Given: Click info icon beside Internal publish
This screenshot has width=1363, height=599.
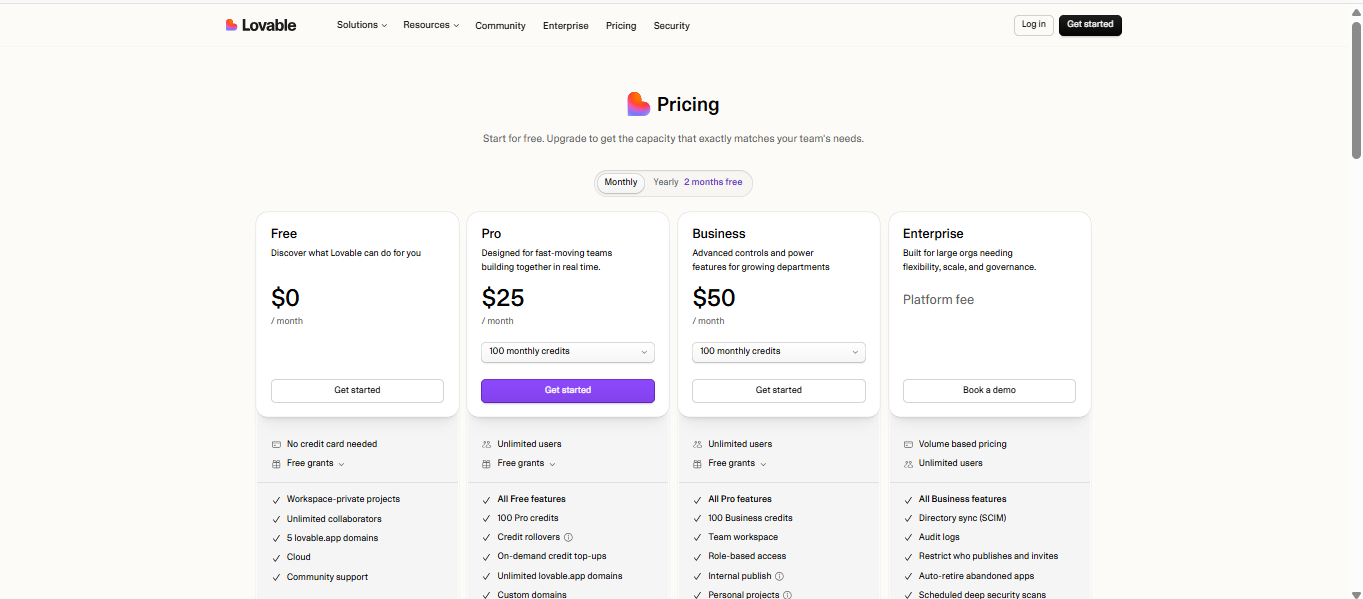Looking at the screenshot, I should coord(779,576).
